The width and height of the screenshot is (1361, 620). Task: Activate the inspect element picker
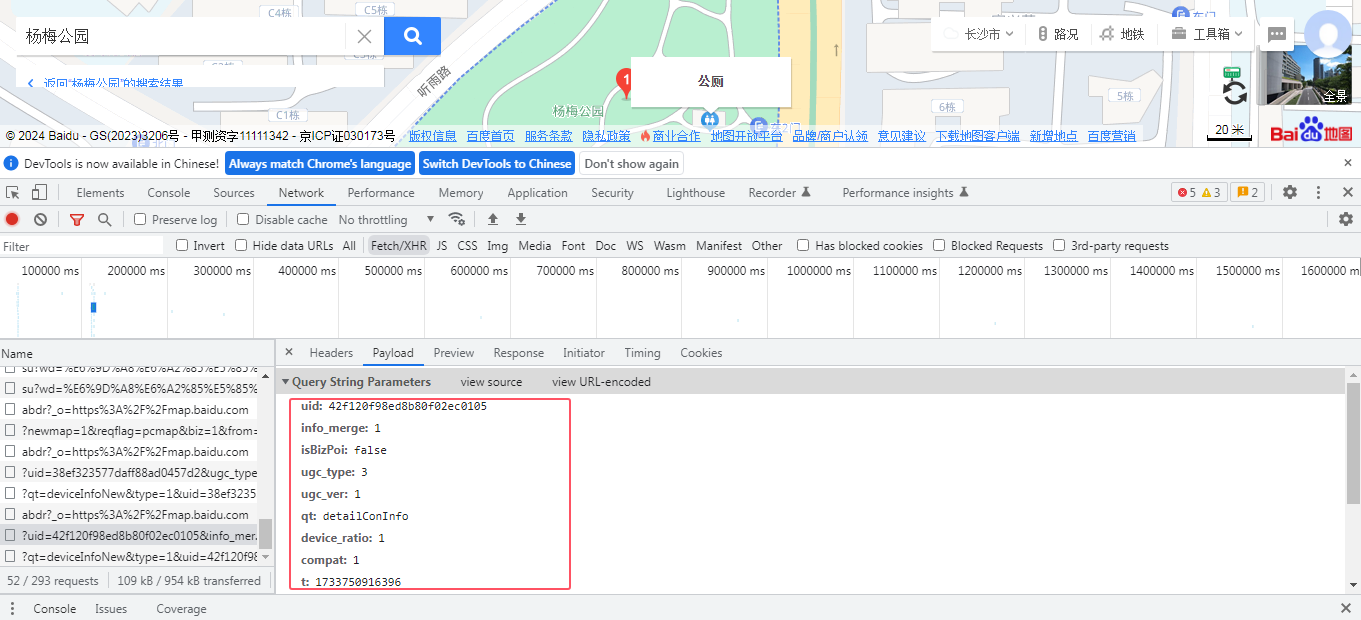point(13,193)
